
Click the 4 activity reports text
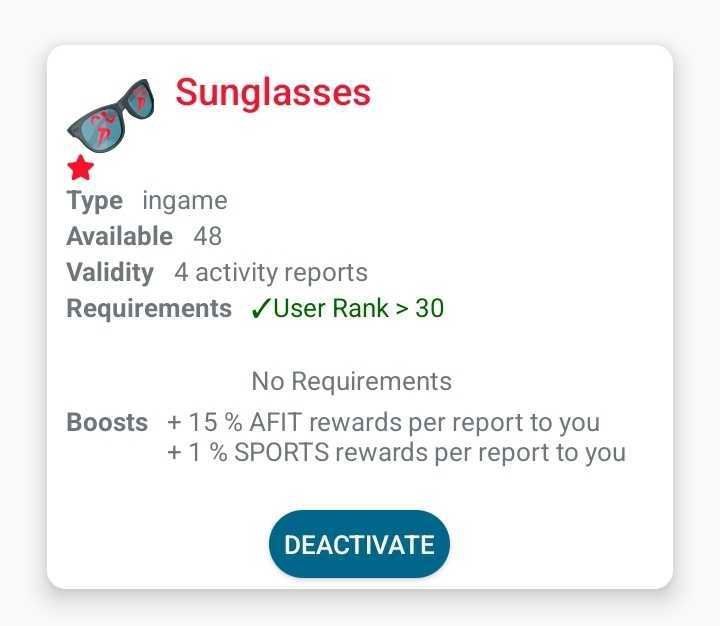271,272
